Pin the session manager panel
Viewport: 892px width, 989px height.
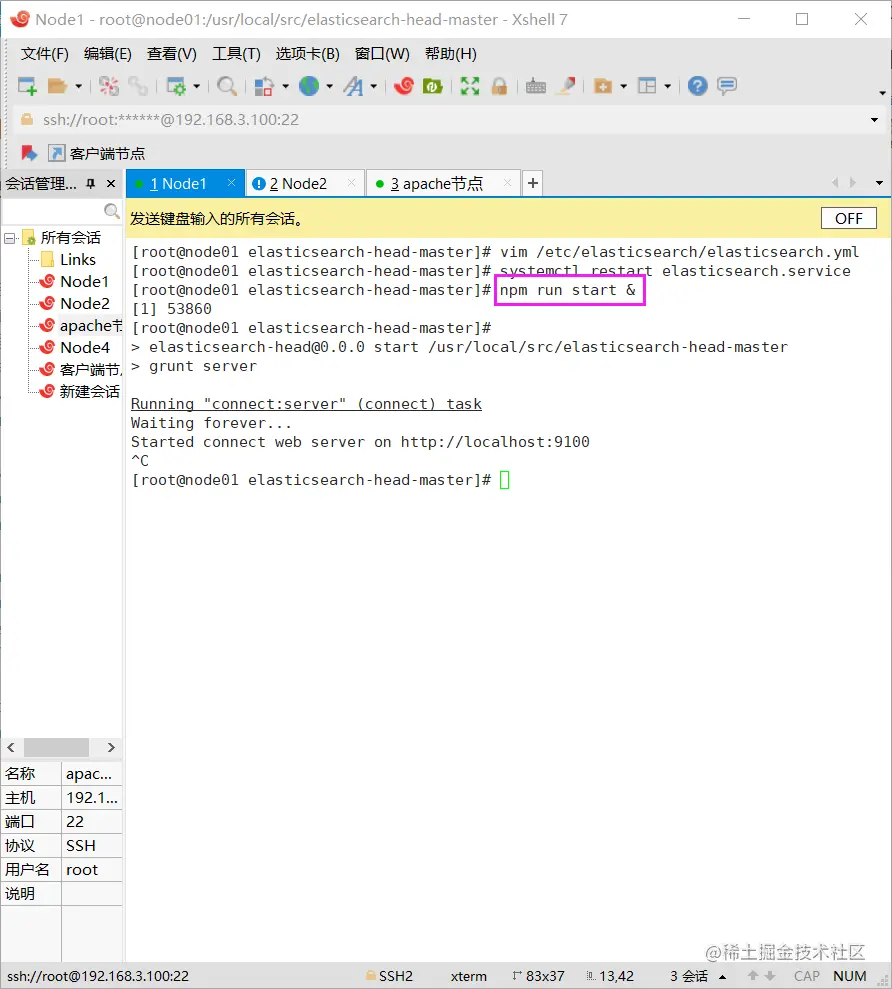coord(91,184)
